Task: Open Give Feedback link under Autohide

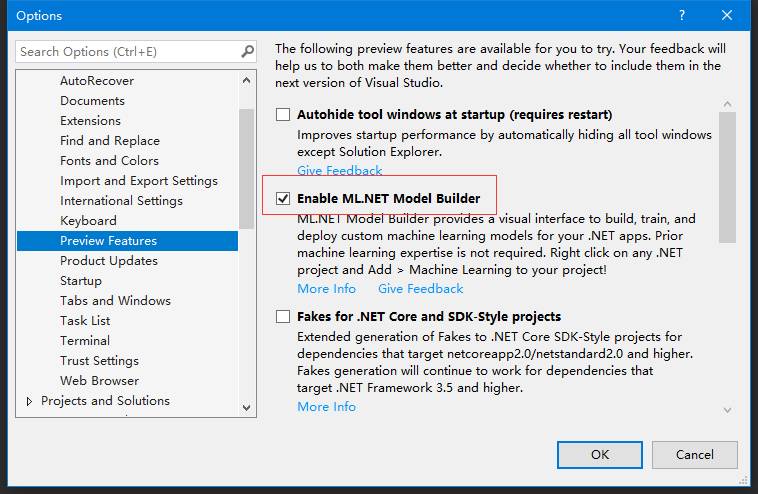Action: click(x=339, y=171)
